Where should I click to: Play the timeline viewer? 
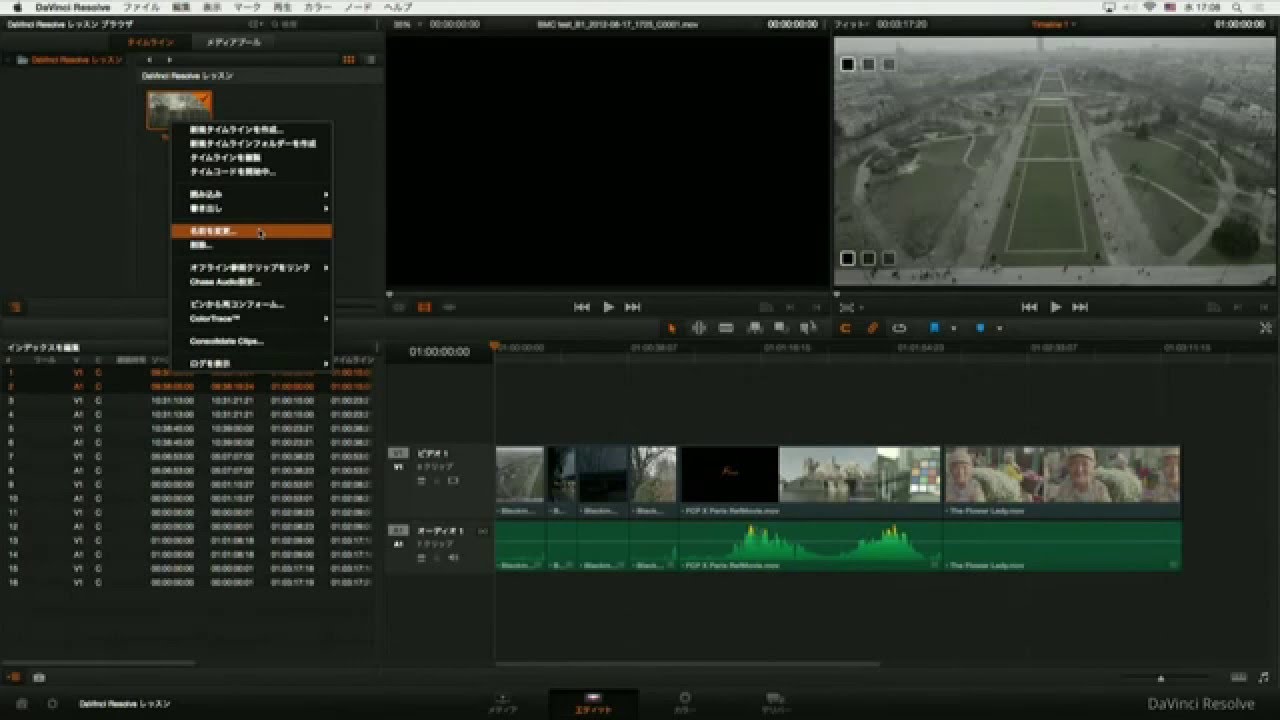(x=1055, y=307)
